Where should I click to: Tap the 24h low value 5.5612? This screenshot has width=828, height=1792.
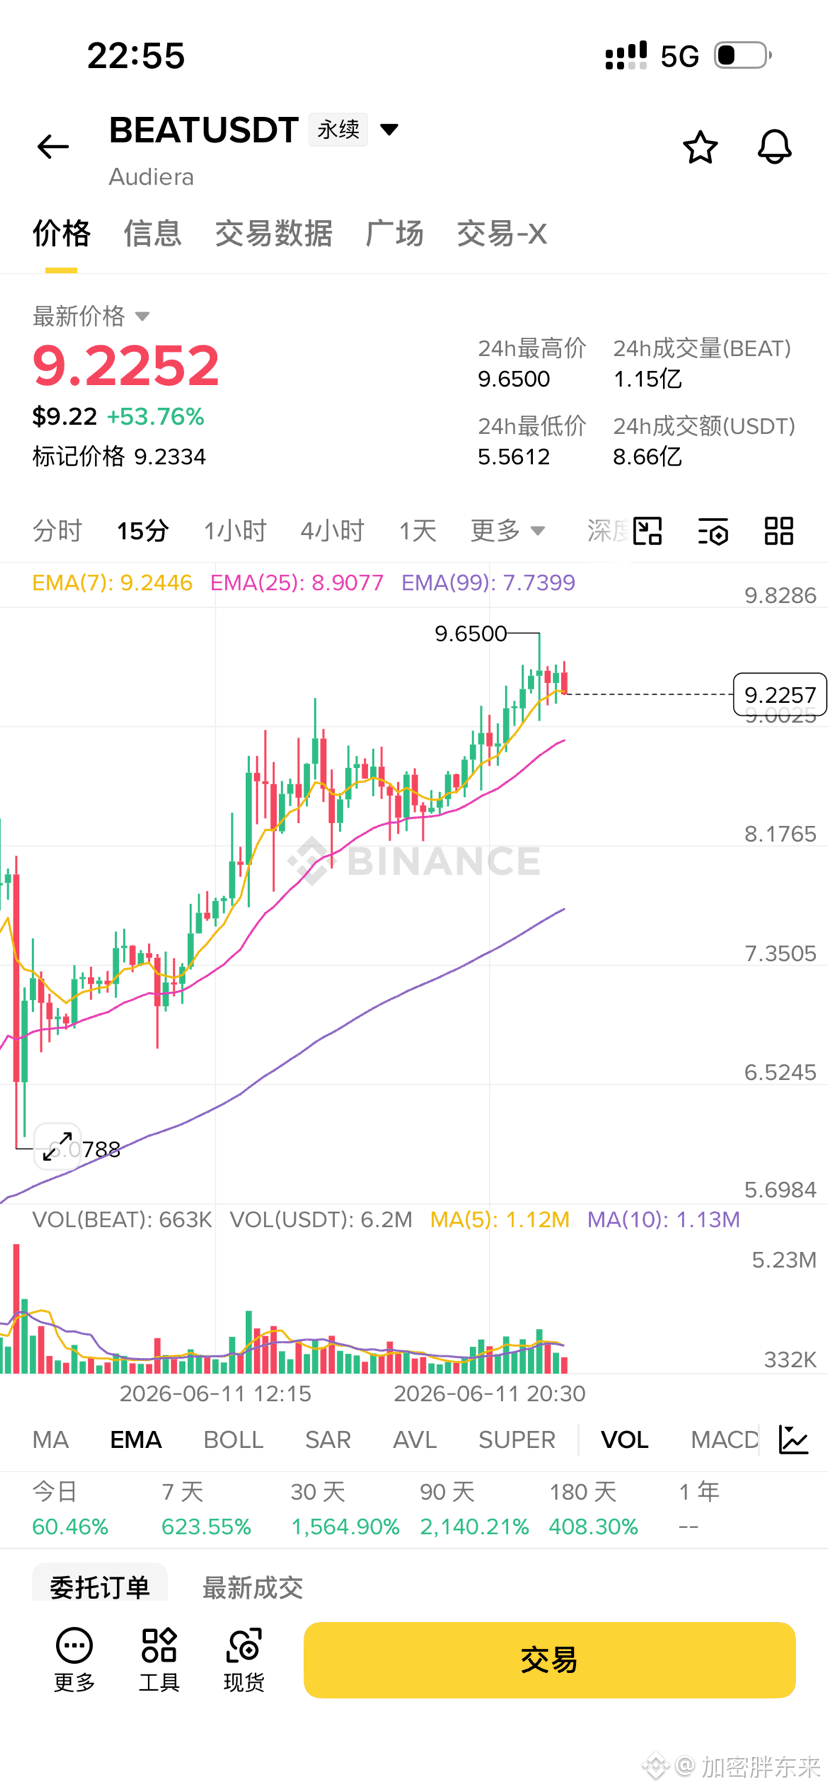[514, 457]
